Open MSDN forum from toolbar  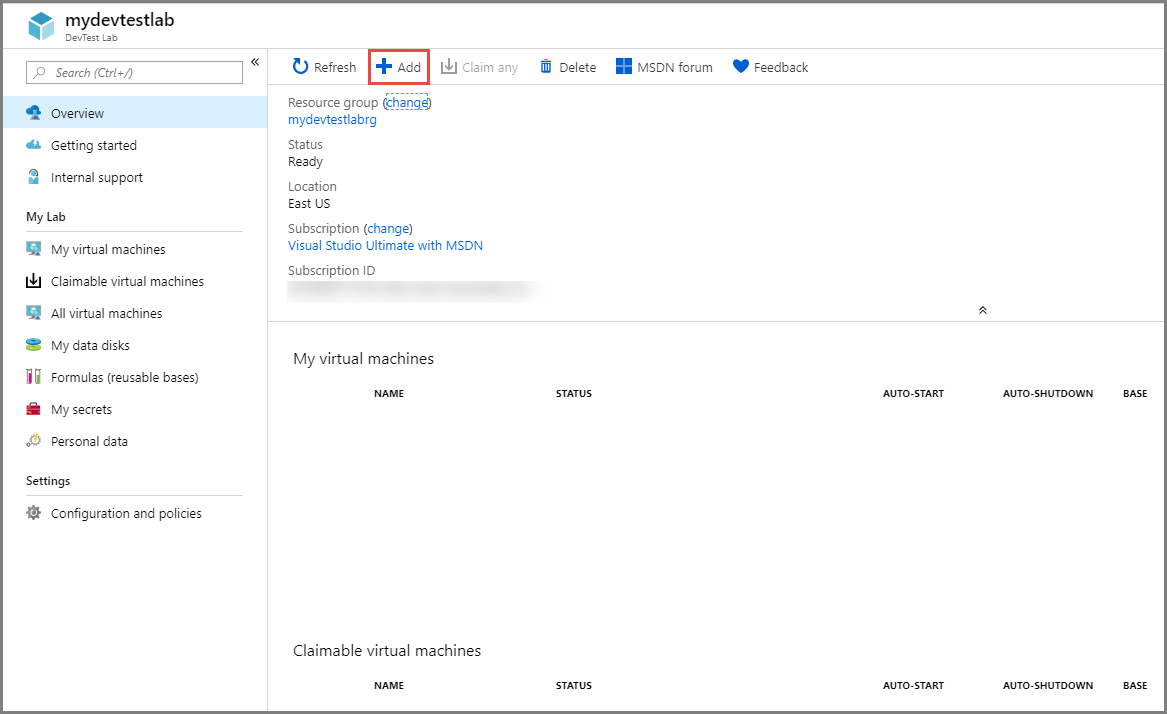(664, 67)
